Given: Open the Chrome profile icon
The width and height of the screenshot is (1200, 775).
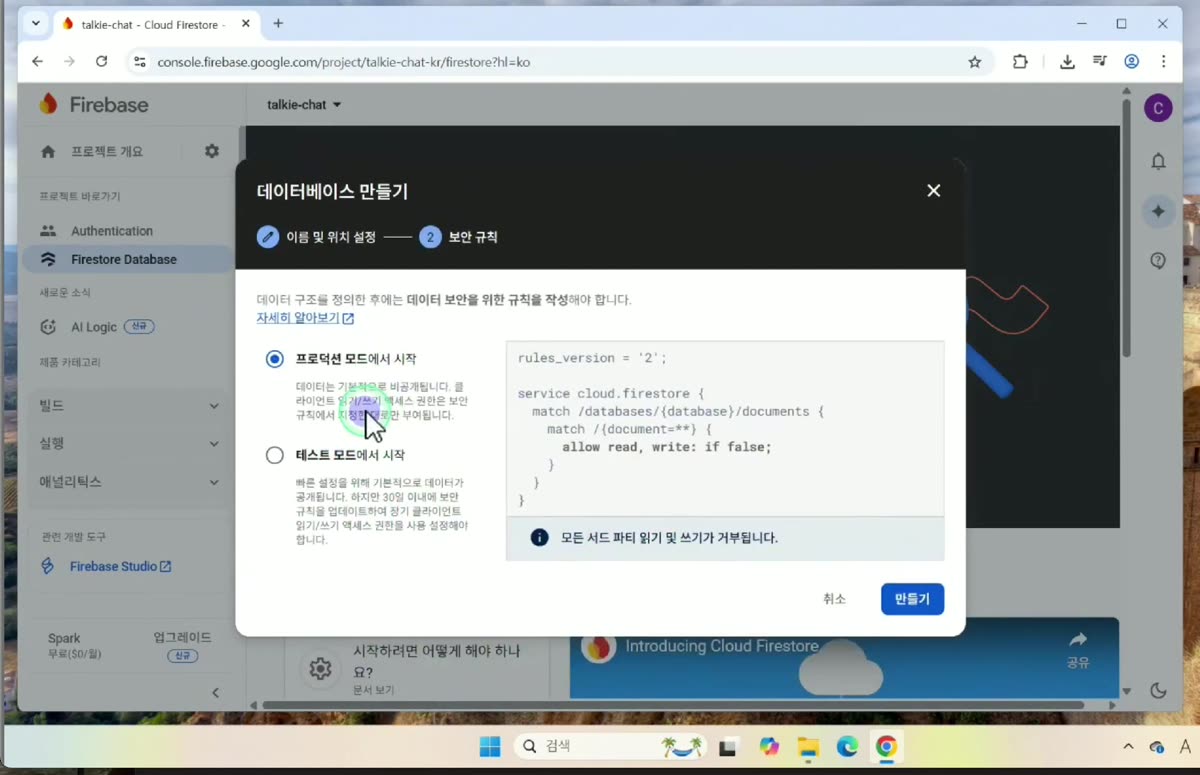Looking at the screenshot, I should (1132, 61).
